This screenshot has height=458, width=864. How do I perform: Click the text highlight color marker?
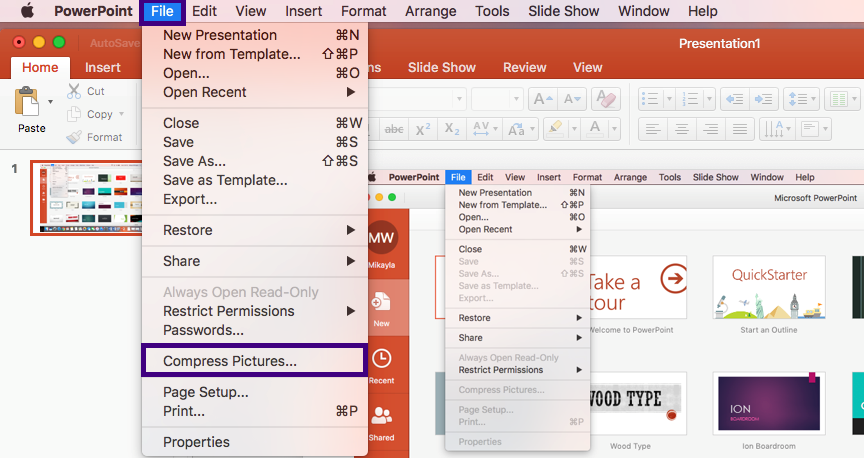coord(555,129)
